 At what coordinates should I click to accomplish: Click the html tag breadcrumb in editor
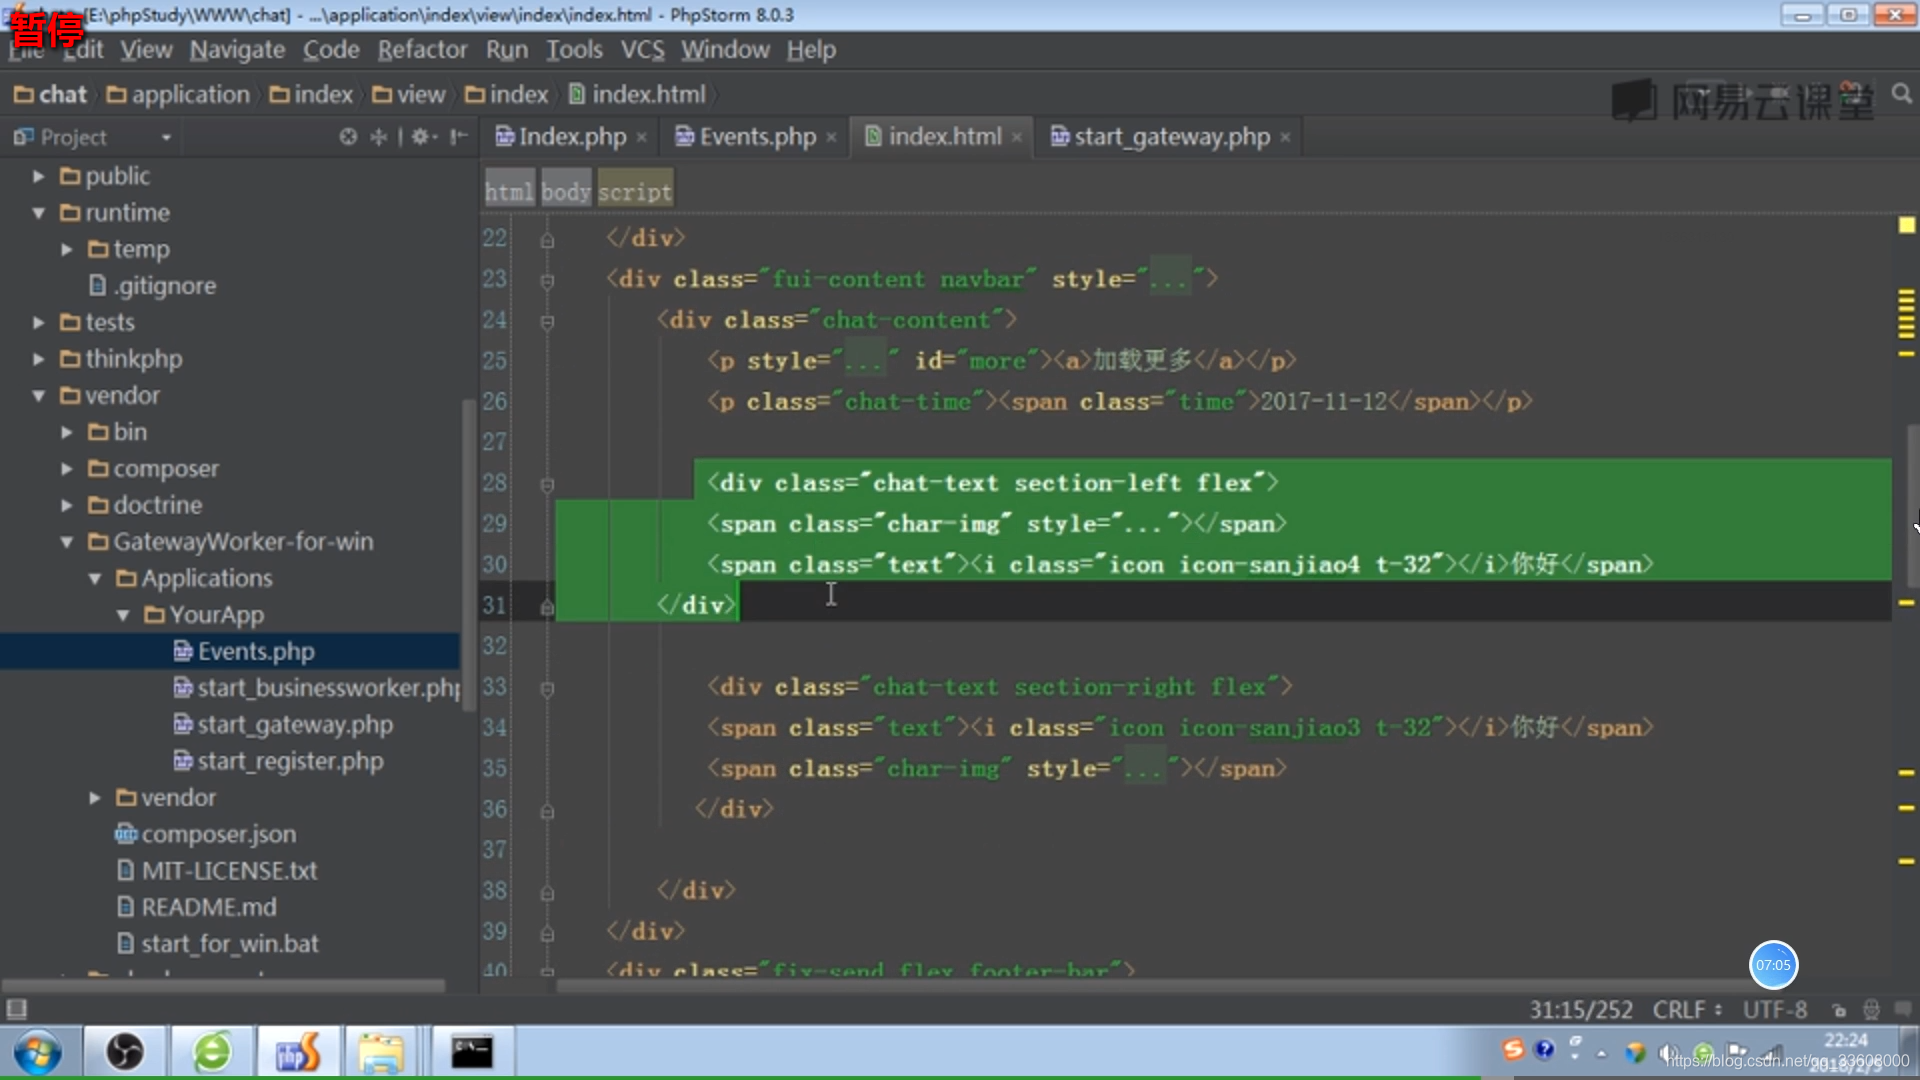tap(509, 192)
